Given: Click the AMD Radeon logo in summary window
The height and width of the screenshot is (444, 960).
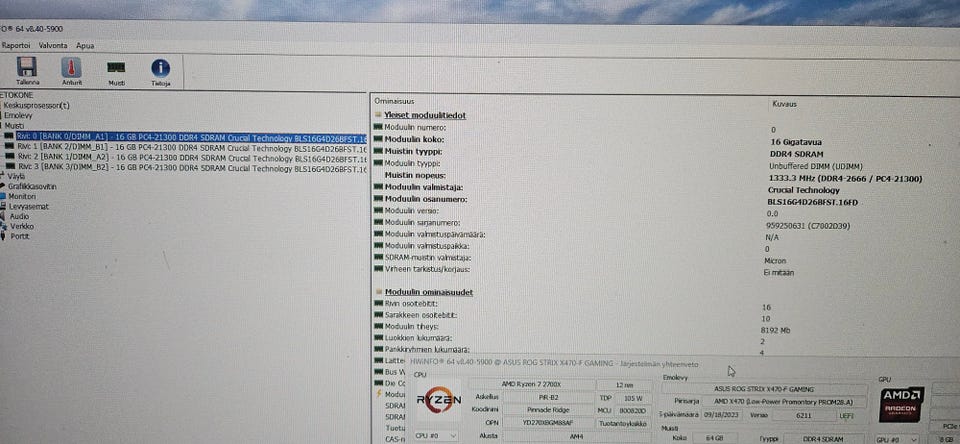Looking at the screenshot, I should tap(901, 404).
